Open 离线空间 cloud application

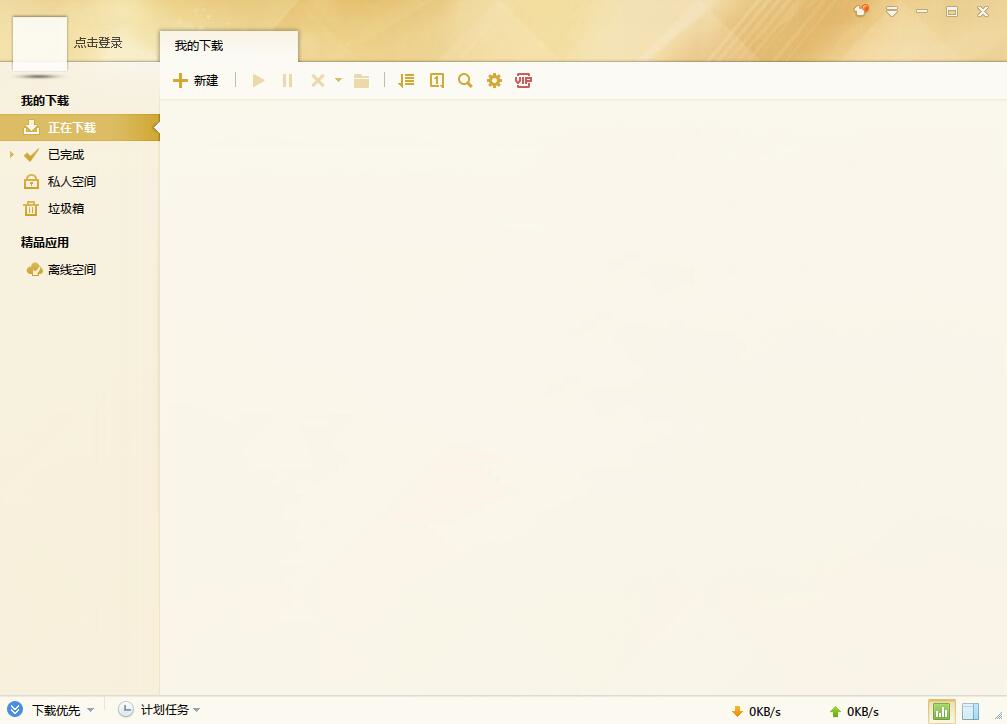click(x=72, y=270)
